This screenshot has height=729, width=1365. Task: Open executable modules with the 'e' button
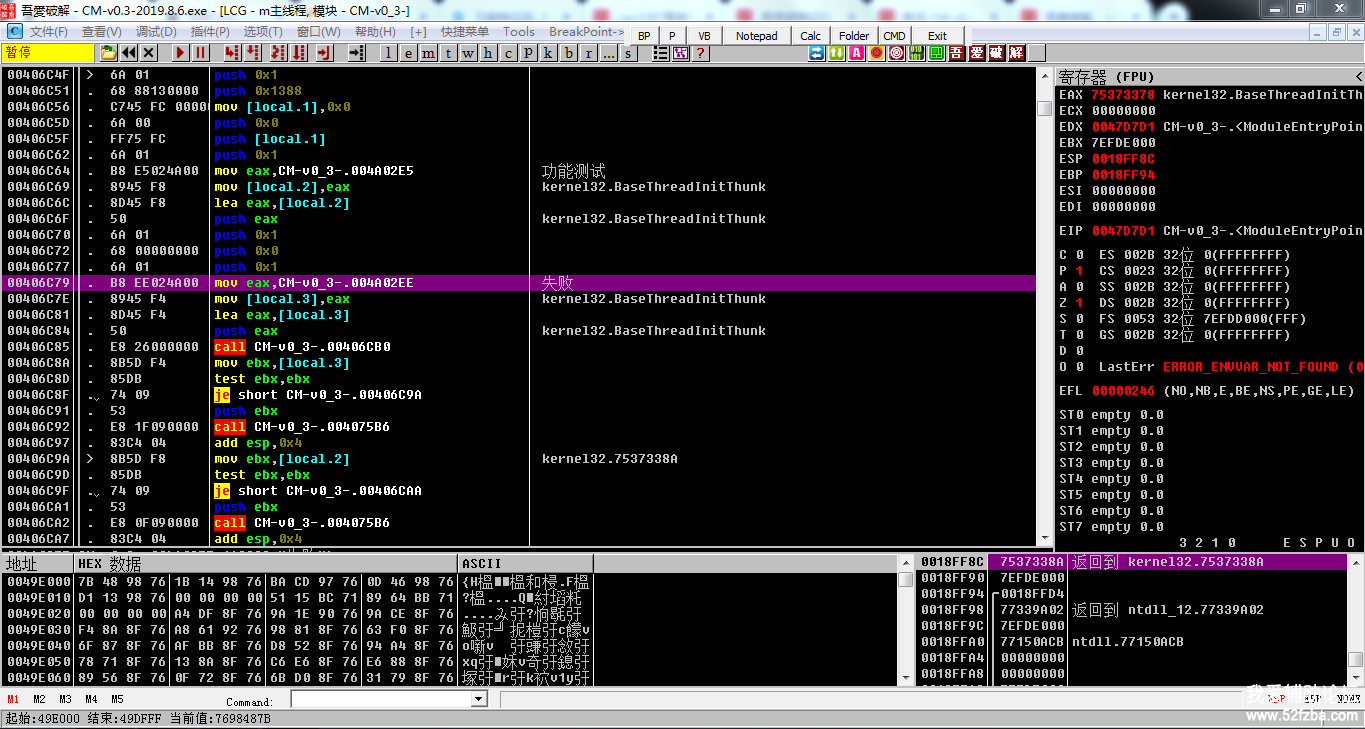409,53
